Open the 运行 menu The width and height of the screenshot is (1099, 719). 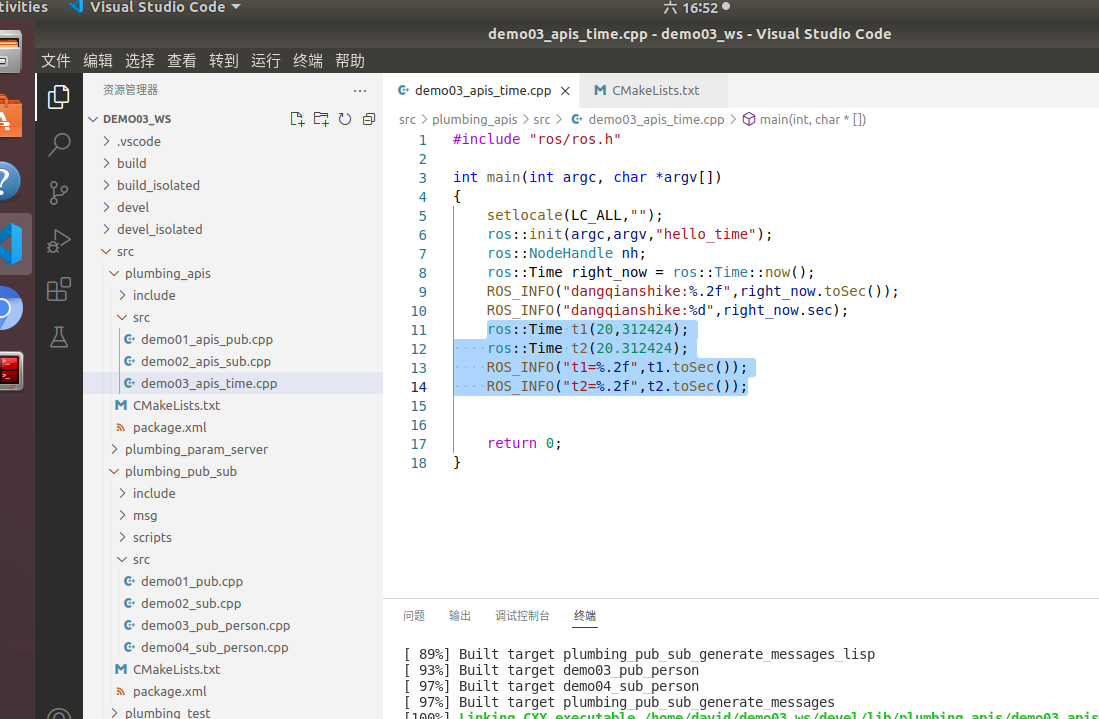point(265,60)
